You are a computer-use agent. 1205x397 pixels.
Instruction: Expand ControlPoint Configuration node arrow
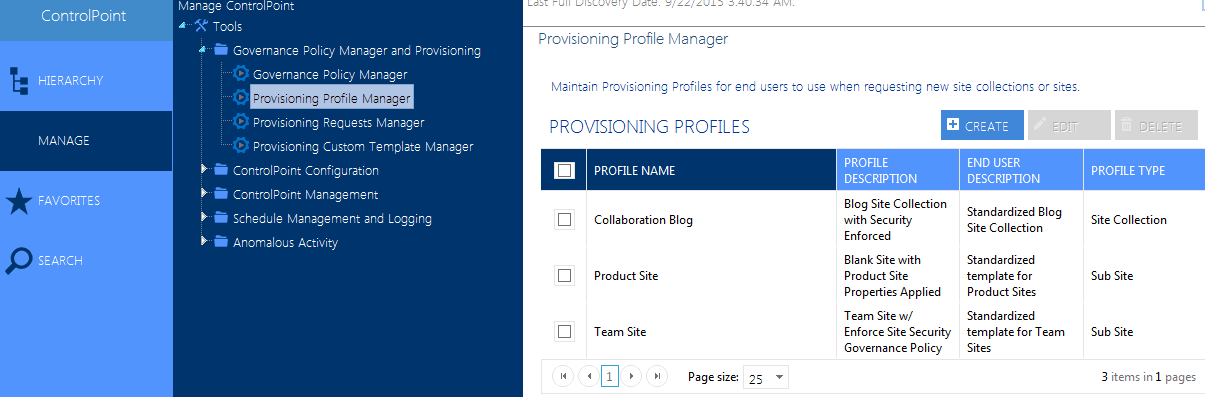(204, 169)
